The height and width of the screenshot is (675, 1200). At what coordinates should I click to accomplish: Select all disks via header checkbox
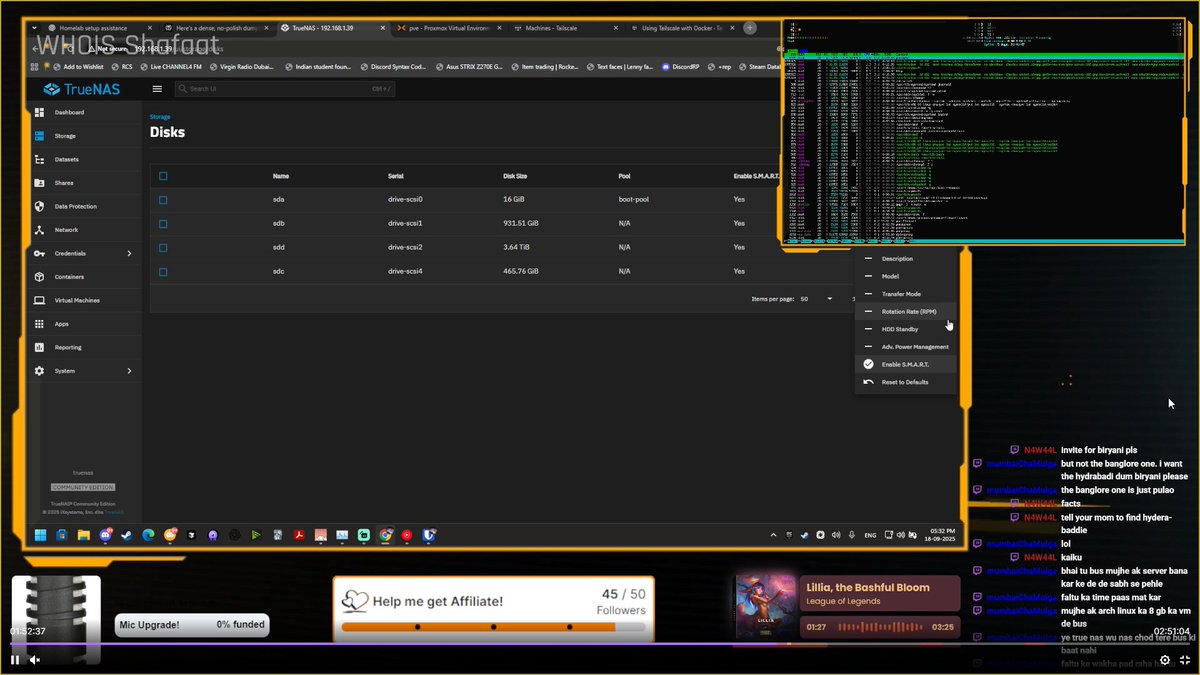tap(163, 175)
